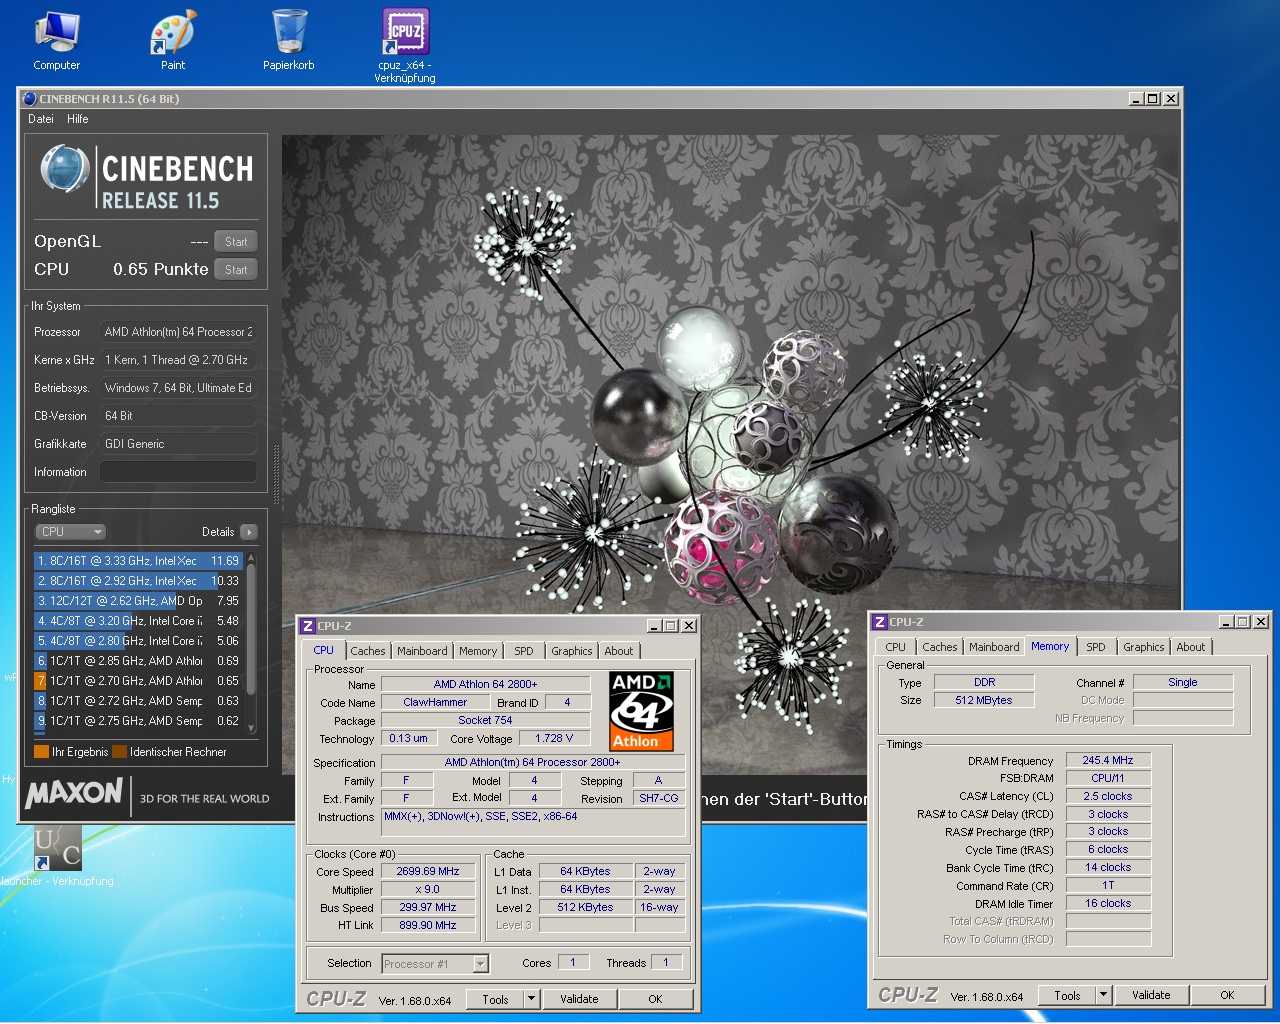
Task: Switch to CPU tab in right CPU-Z
Action: [896, 647]
